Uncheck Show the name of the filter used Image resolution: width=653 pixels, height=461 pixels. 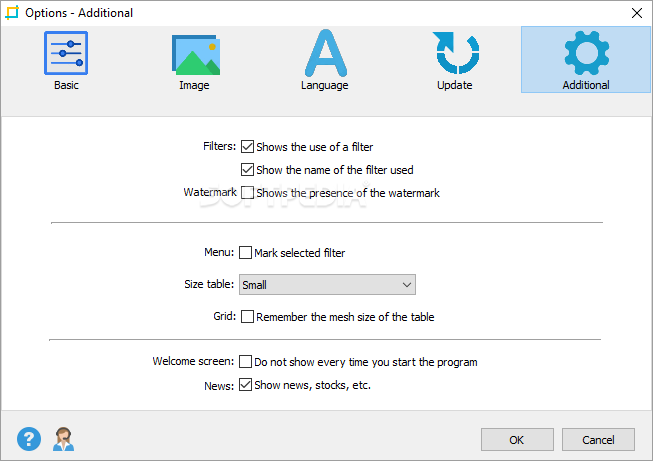pos(247,169)
